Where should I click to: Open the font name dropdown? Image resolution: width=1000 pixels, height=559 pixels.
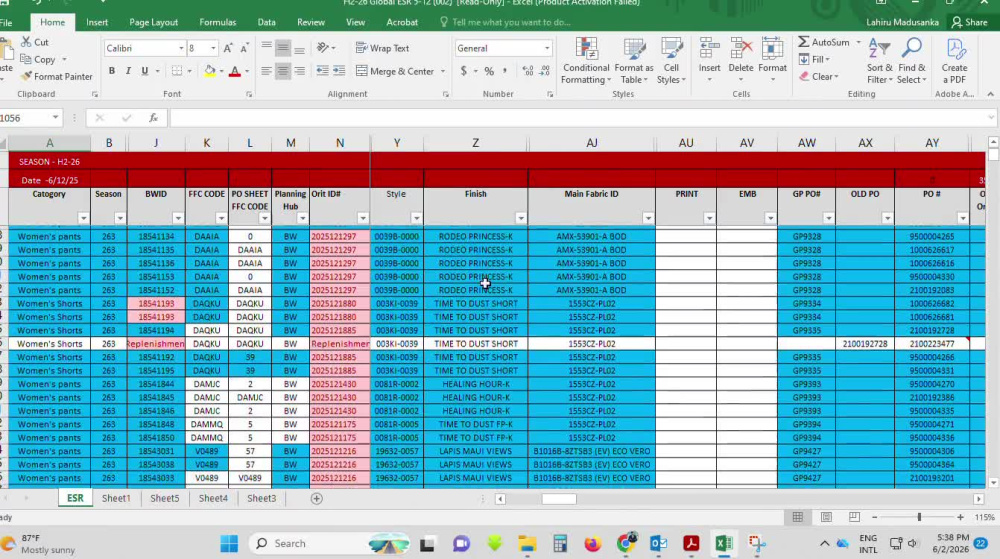pyautogui.click(x=181, y=48)
